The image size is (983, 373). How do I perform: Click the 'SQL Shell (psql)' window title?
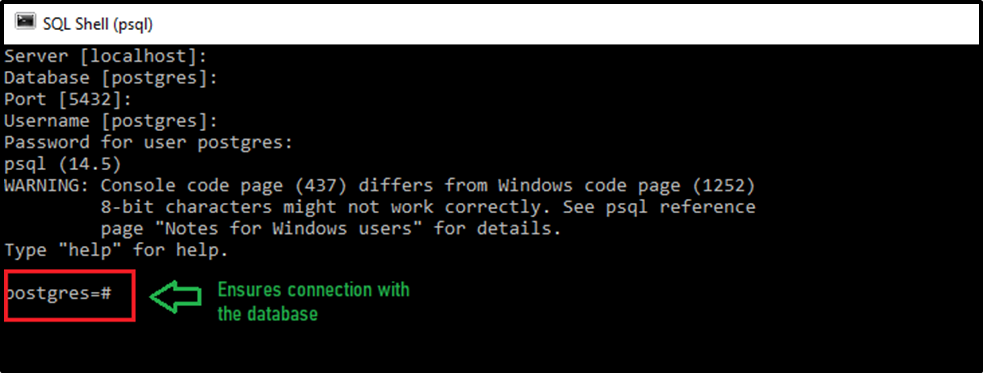(x=98, y=24)
